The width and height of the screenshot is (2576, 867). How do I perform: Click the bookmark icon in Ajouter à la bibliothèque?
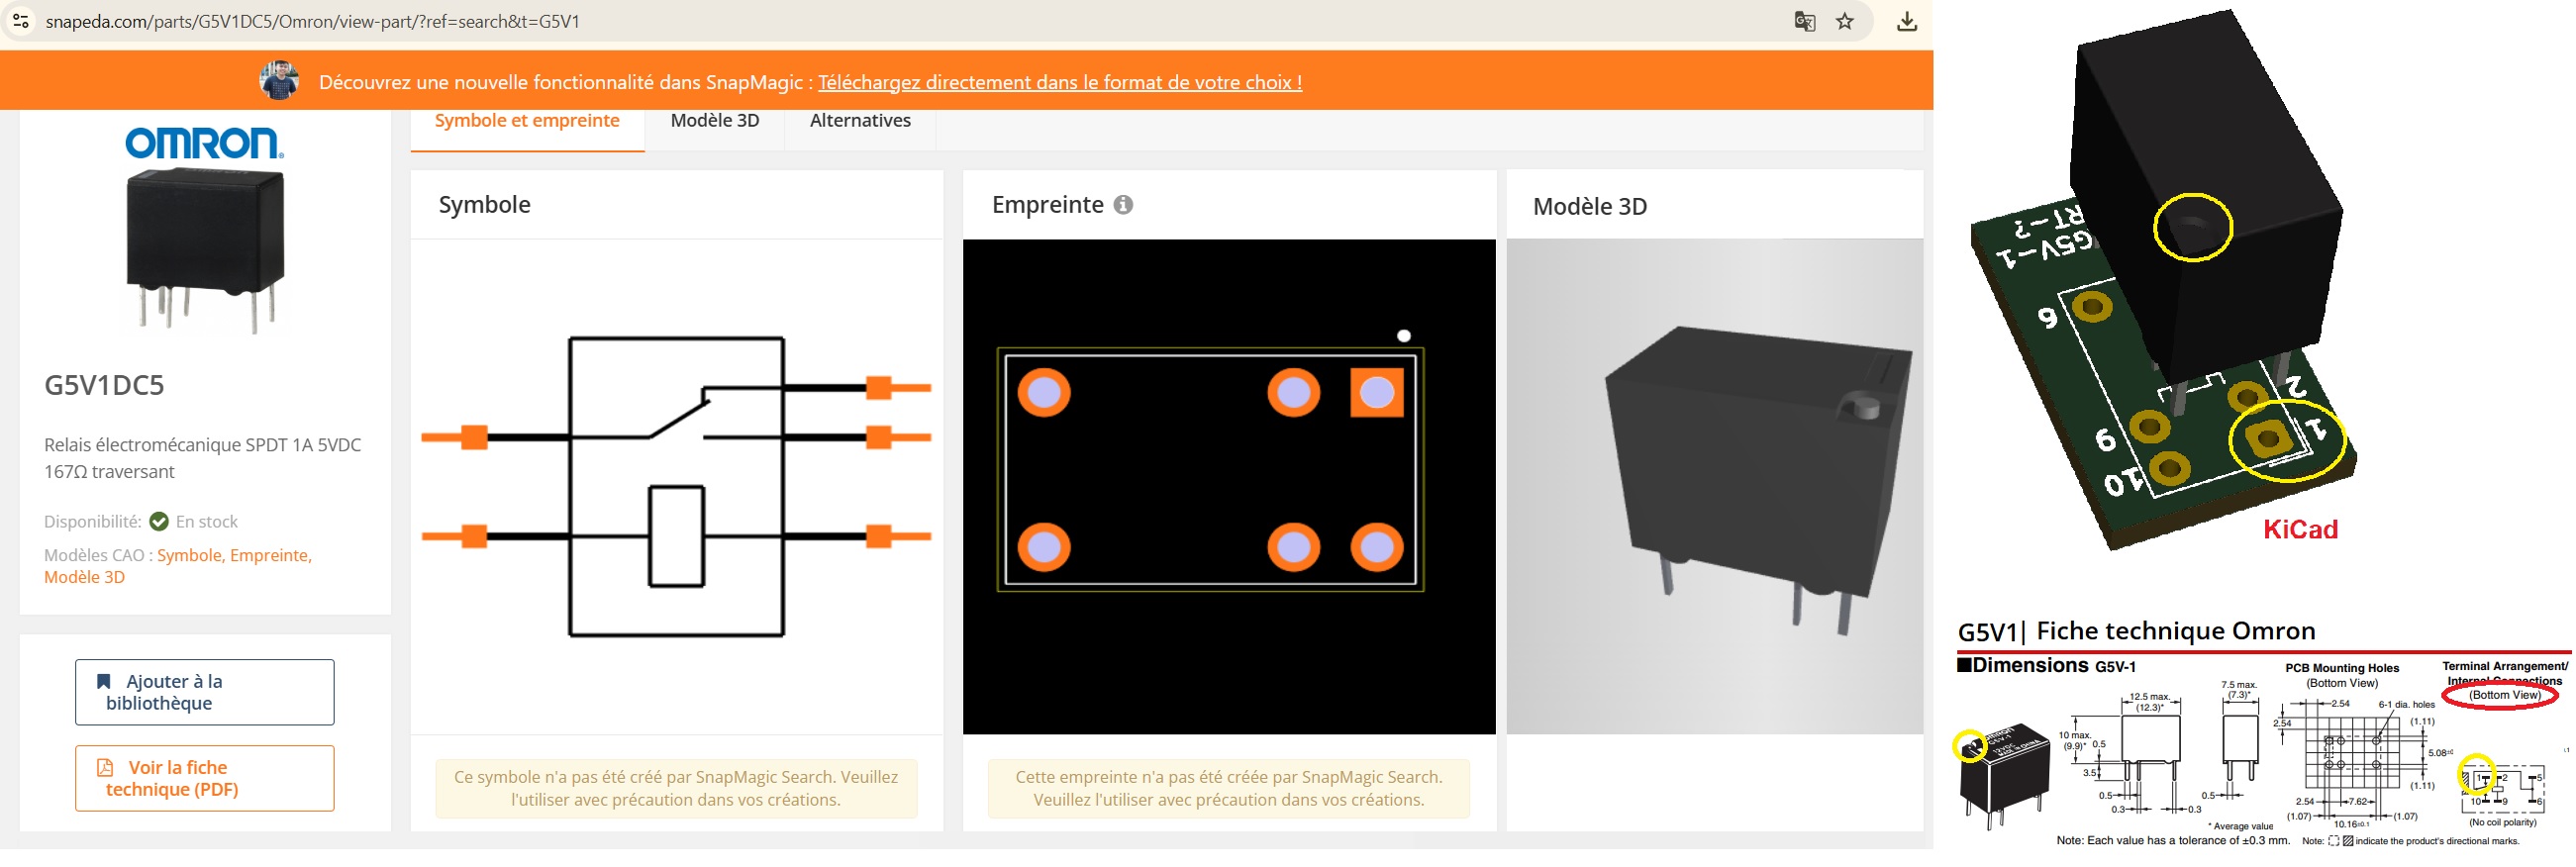[103, 682]
